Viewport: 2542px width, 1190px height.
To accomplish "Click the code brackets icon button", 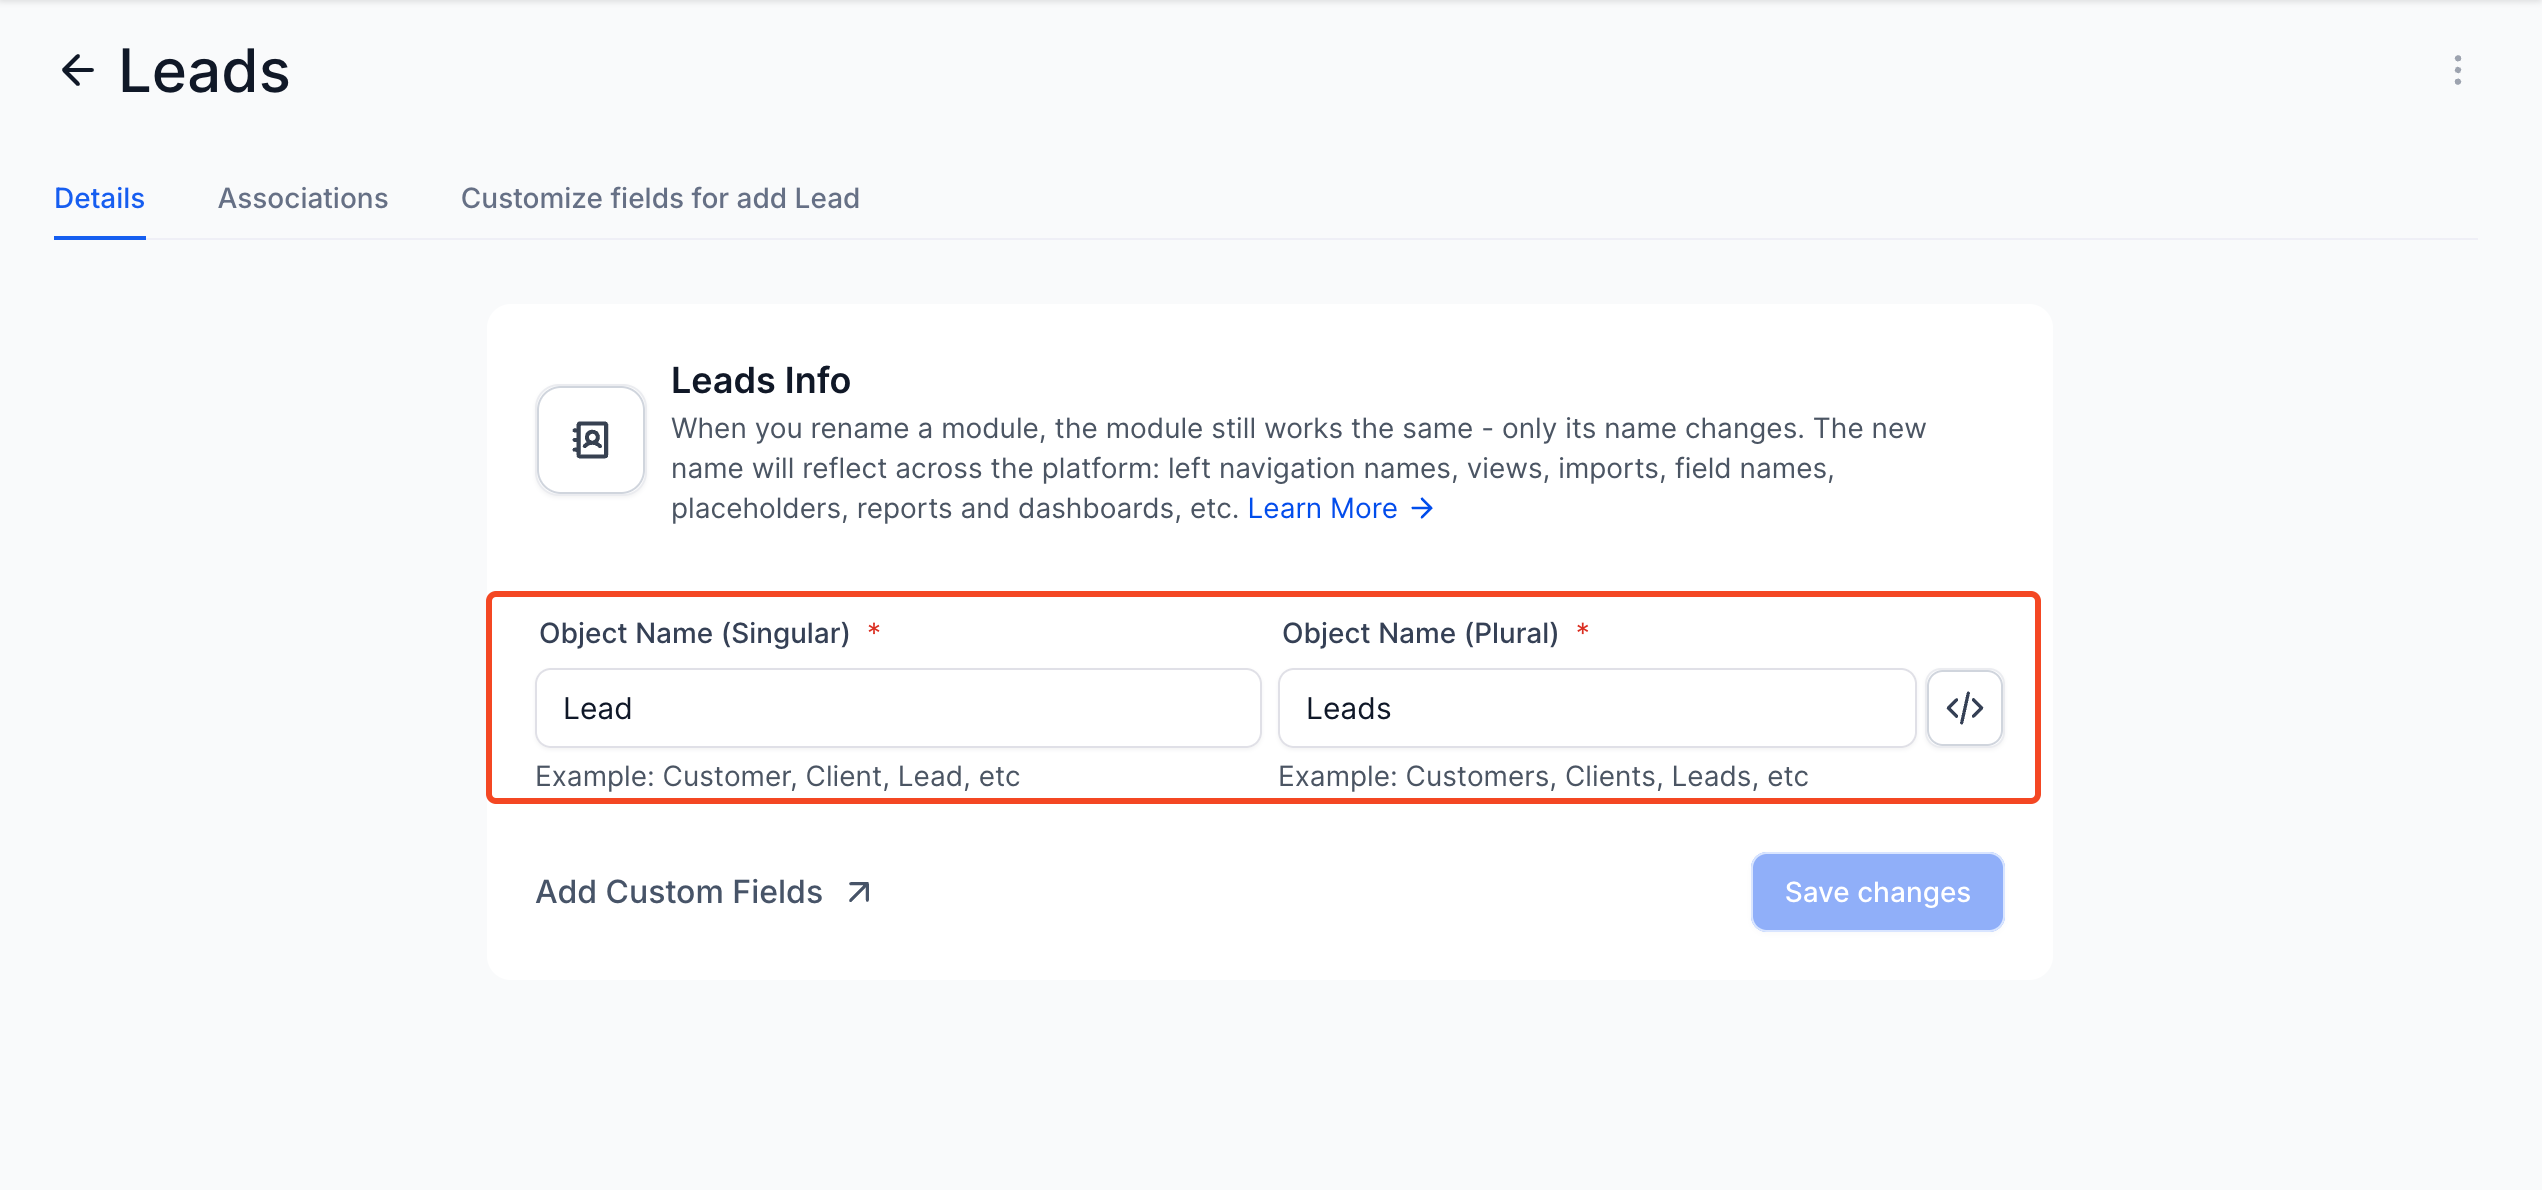I will point(1964,708).
